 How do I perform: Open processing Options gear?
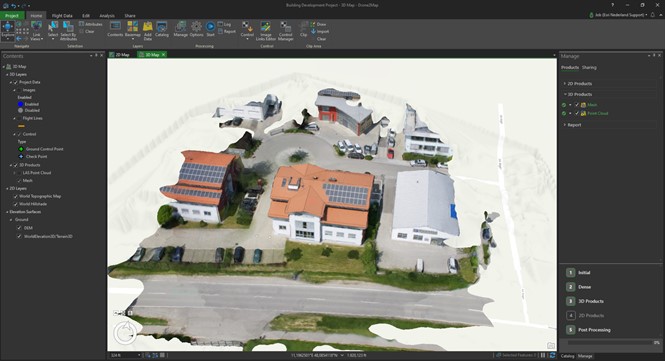[196, 30]
